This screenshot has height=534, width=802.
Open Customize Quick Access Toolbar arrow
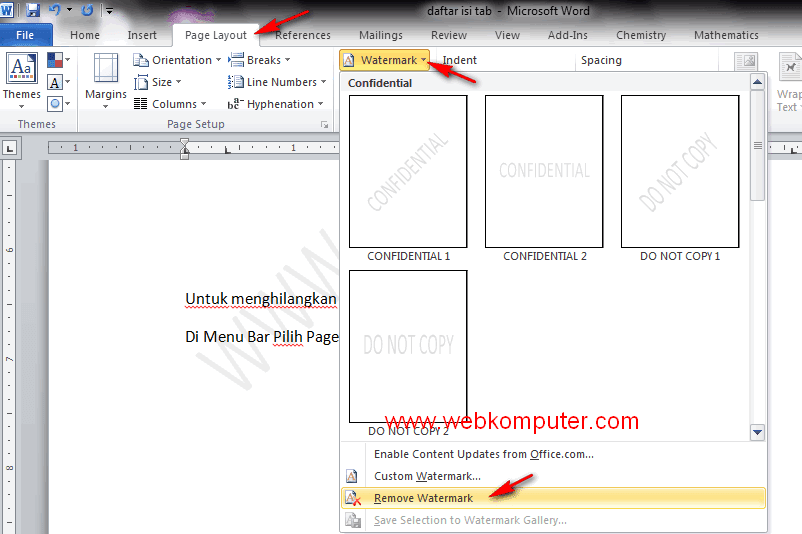click(109, 10)
